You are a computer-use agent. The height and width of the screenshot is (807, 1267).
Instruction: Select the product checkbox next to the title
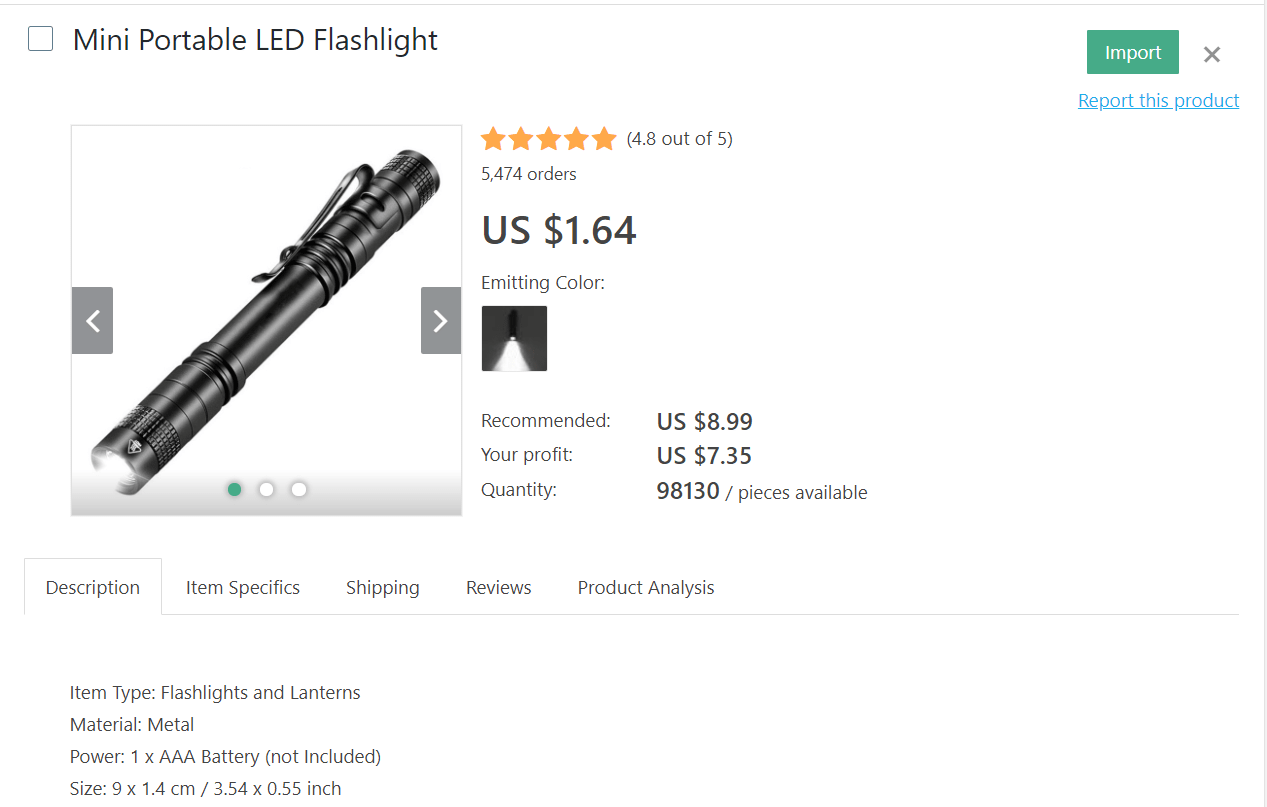[x=40, y=38]
